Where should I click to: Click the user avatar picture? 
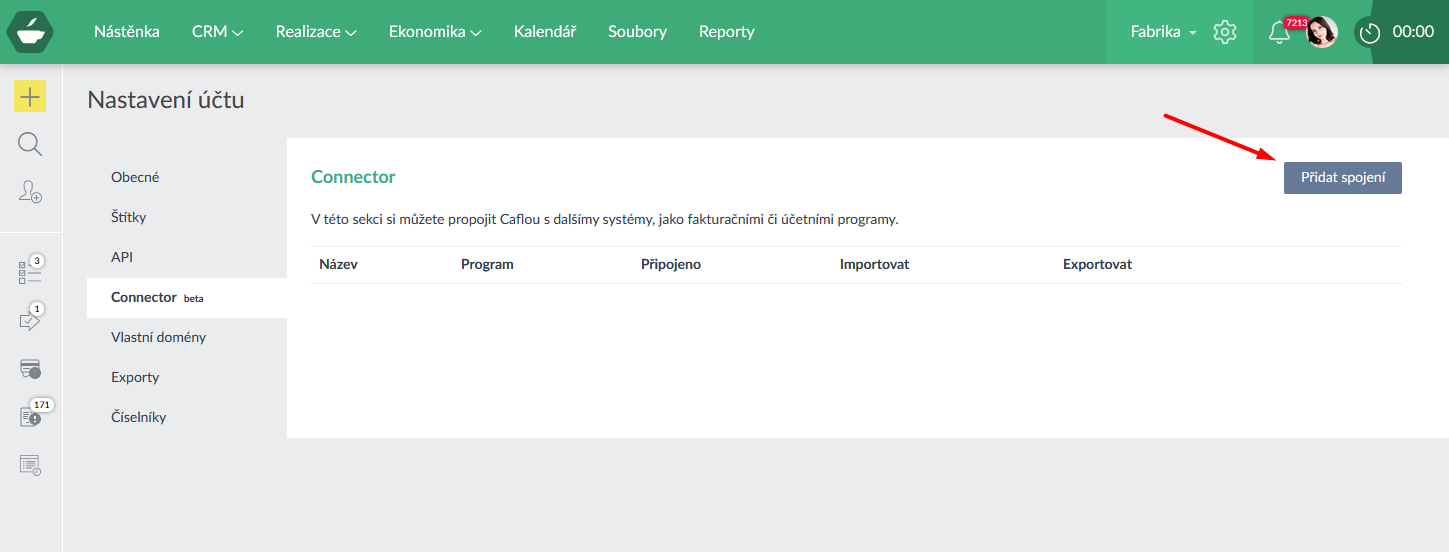[x=1322, y=32]
